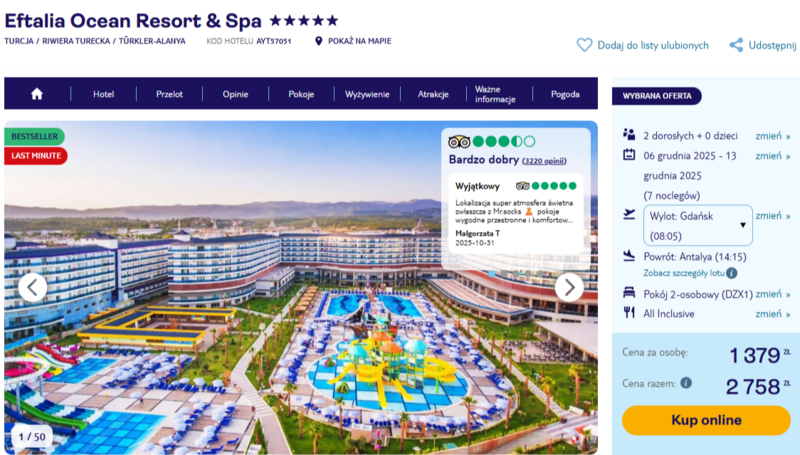The height and width of the screenshot is (455, 800).
Task: Change the room type via zmień
Action: [772, 294]
